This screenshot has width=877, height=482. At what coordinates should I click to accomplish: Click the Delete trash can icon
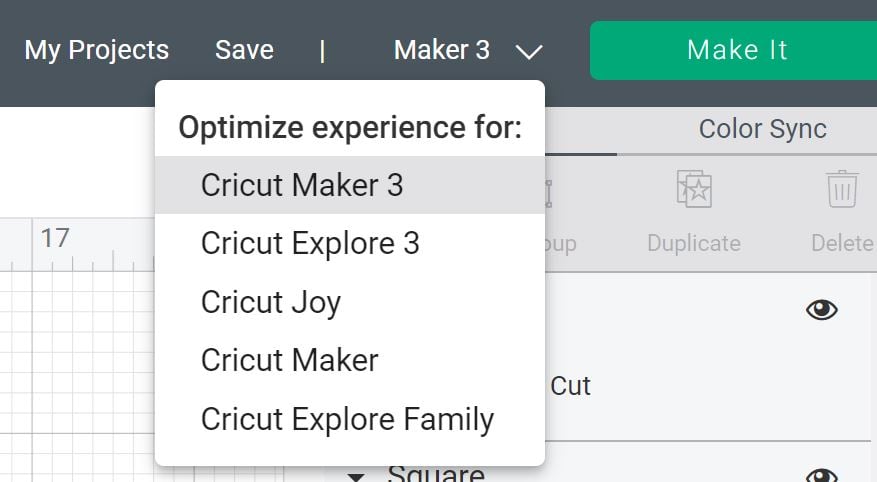point(842,189)
